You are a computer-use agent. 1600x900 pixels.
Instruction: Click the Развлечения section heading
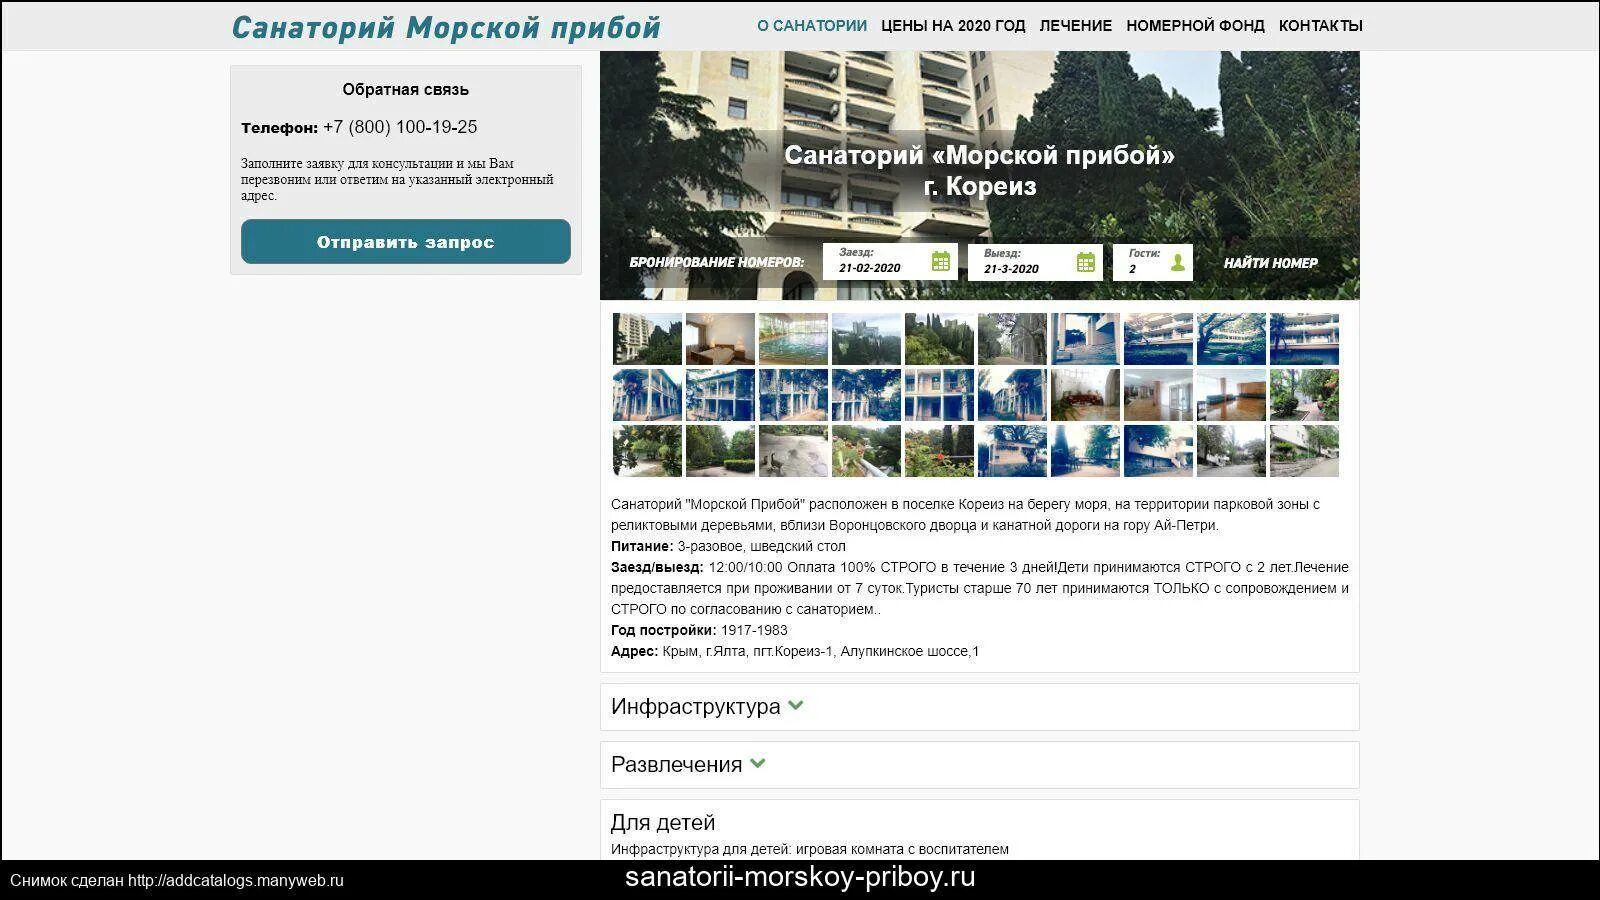coord(676,764)
